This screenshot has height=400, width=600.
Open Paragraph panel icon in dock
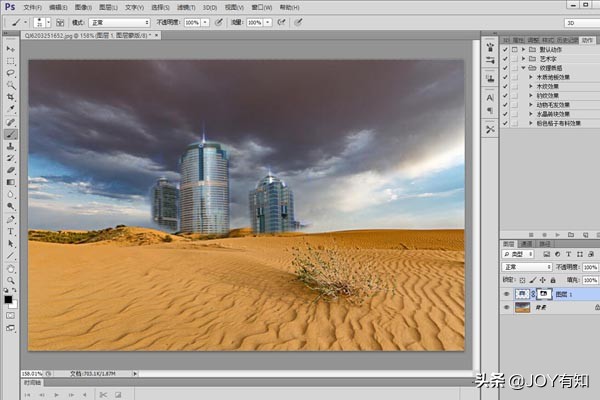[x=490, y=111]
